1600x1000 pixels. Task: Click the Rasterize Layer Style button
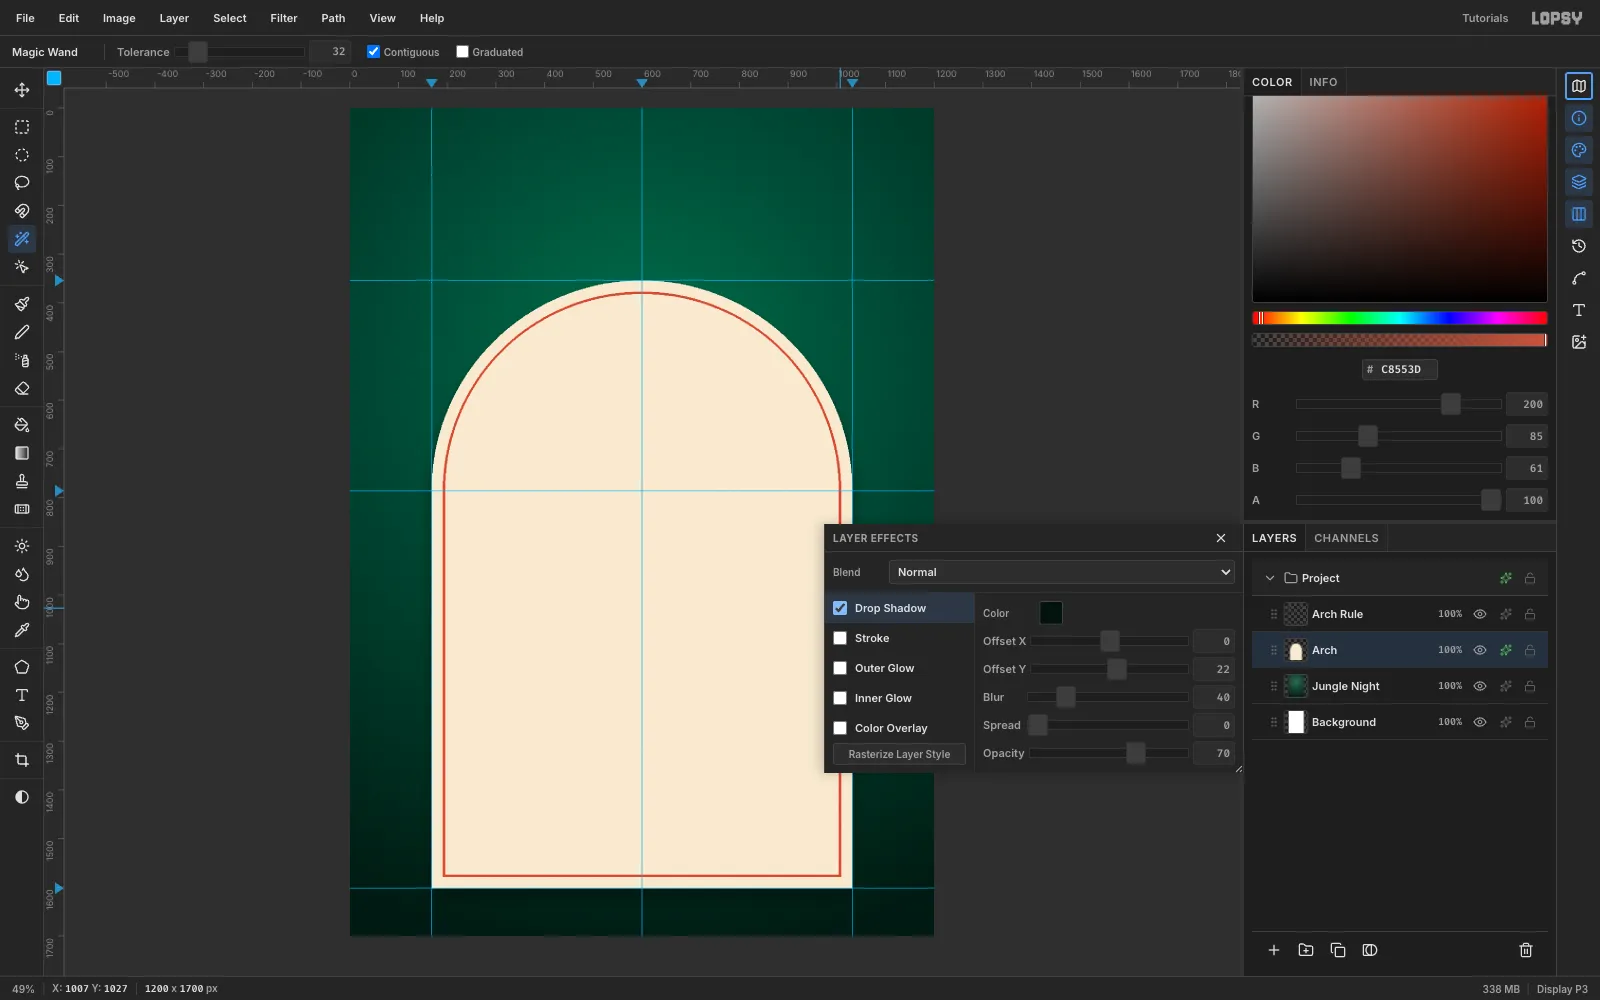click(899, 754)
